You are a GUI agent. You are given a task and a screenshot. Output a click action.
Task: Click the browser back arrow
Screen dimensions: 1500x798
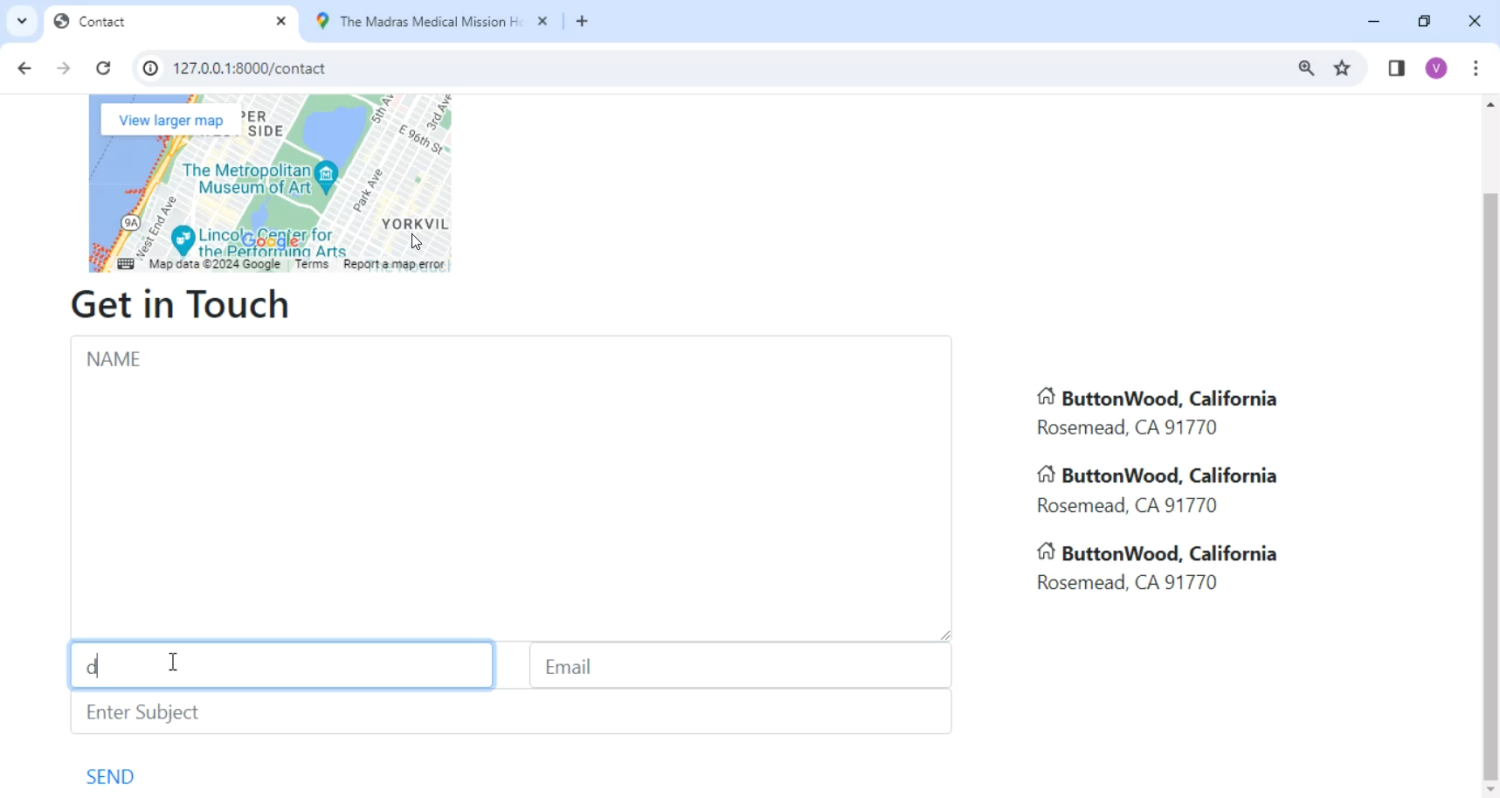[24, 68]
